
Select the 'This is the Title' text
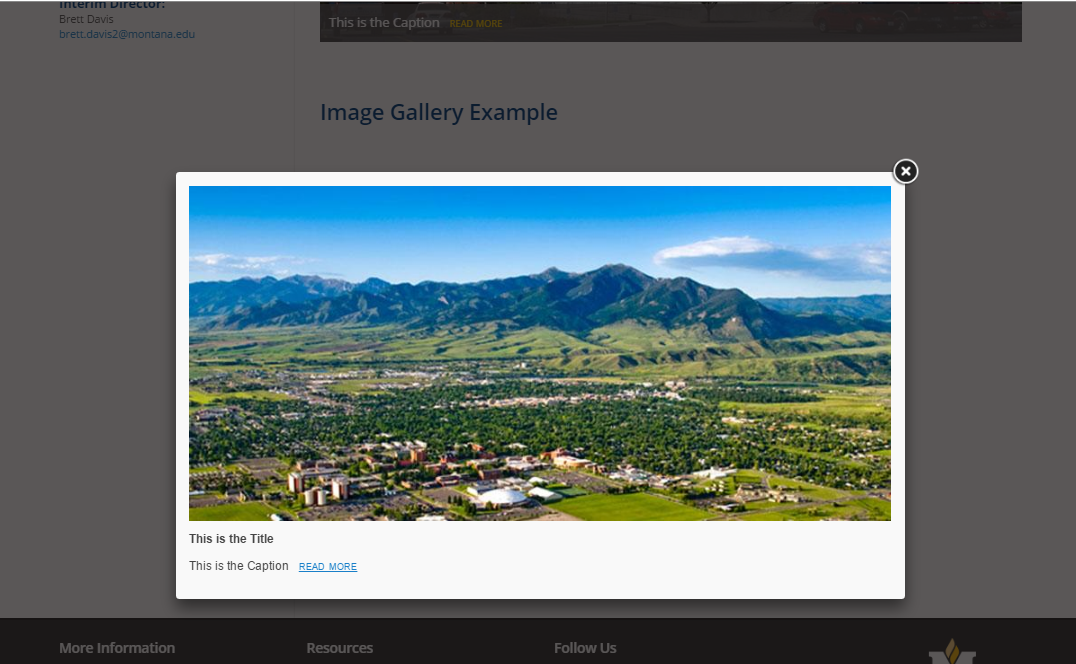point(231,539)
